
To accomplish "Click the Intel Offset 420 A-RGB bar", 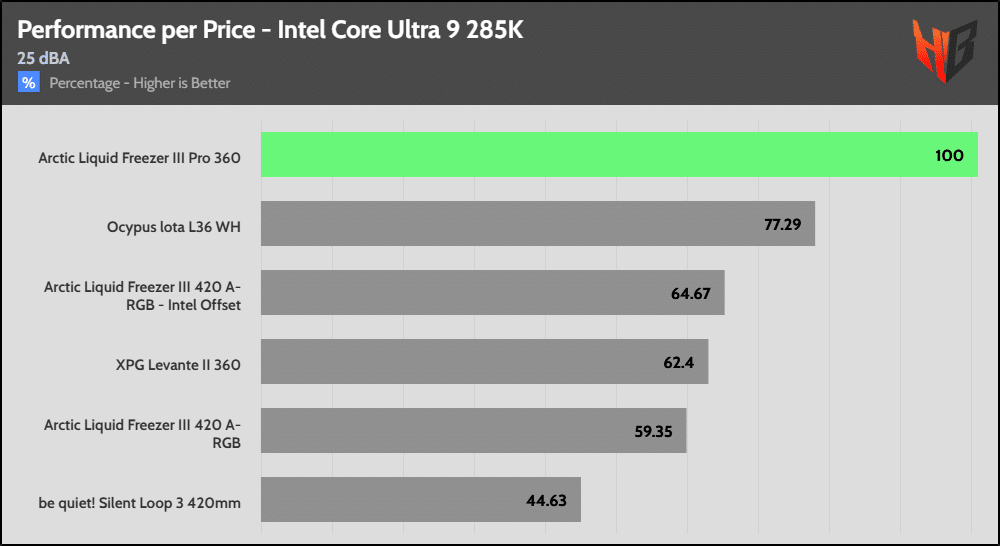I will point(480,293).
